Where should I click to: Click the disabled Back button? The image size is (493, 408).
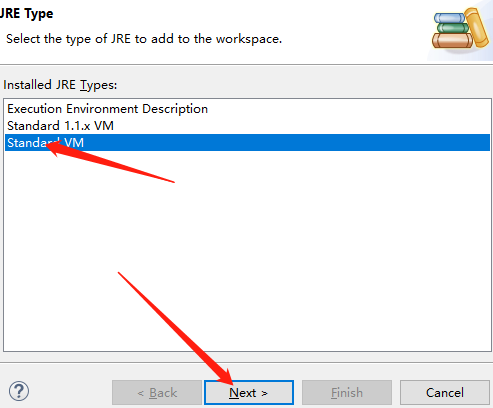157,392
